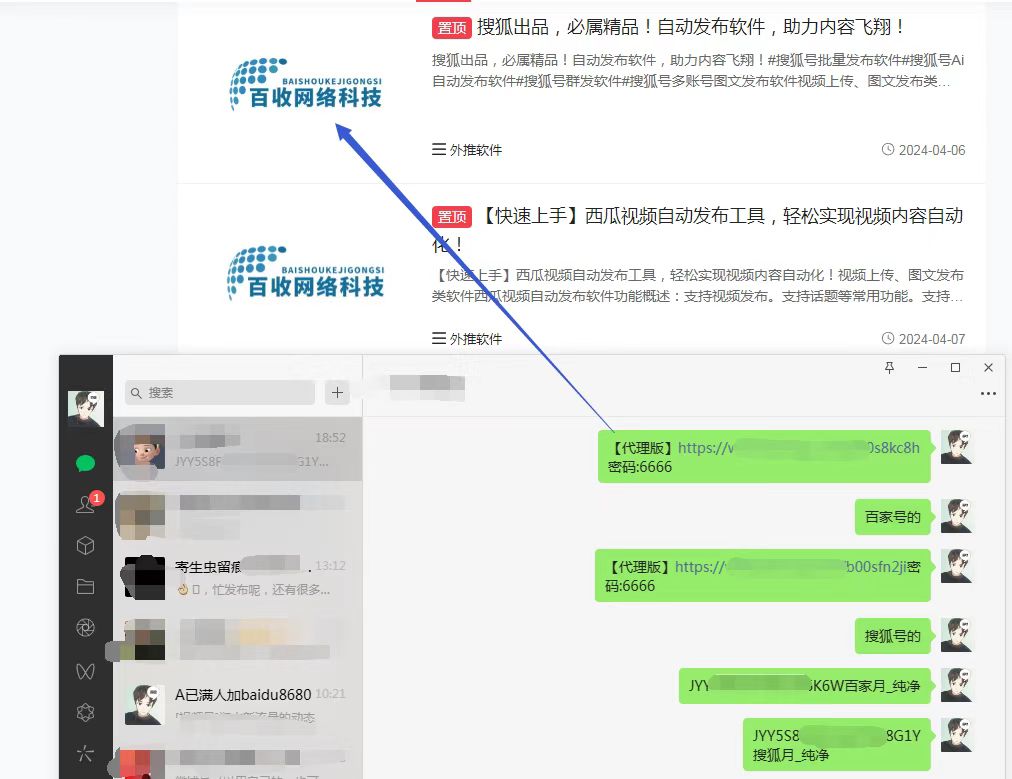
Task: Click the 百收网络科技 thumbnail of the 搜狐 article
Action: click(306, 85)
